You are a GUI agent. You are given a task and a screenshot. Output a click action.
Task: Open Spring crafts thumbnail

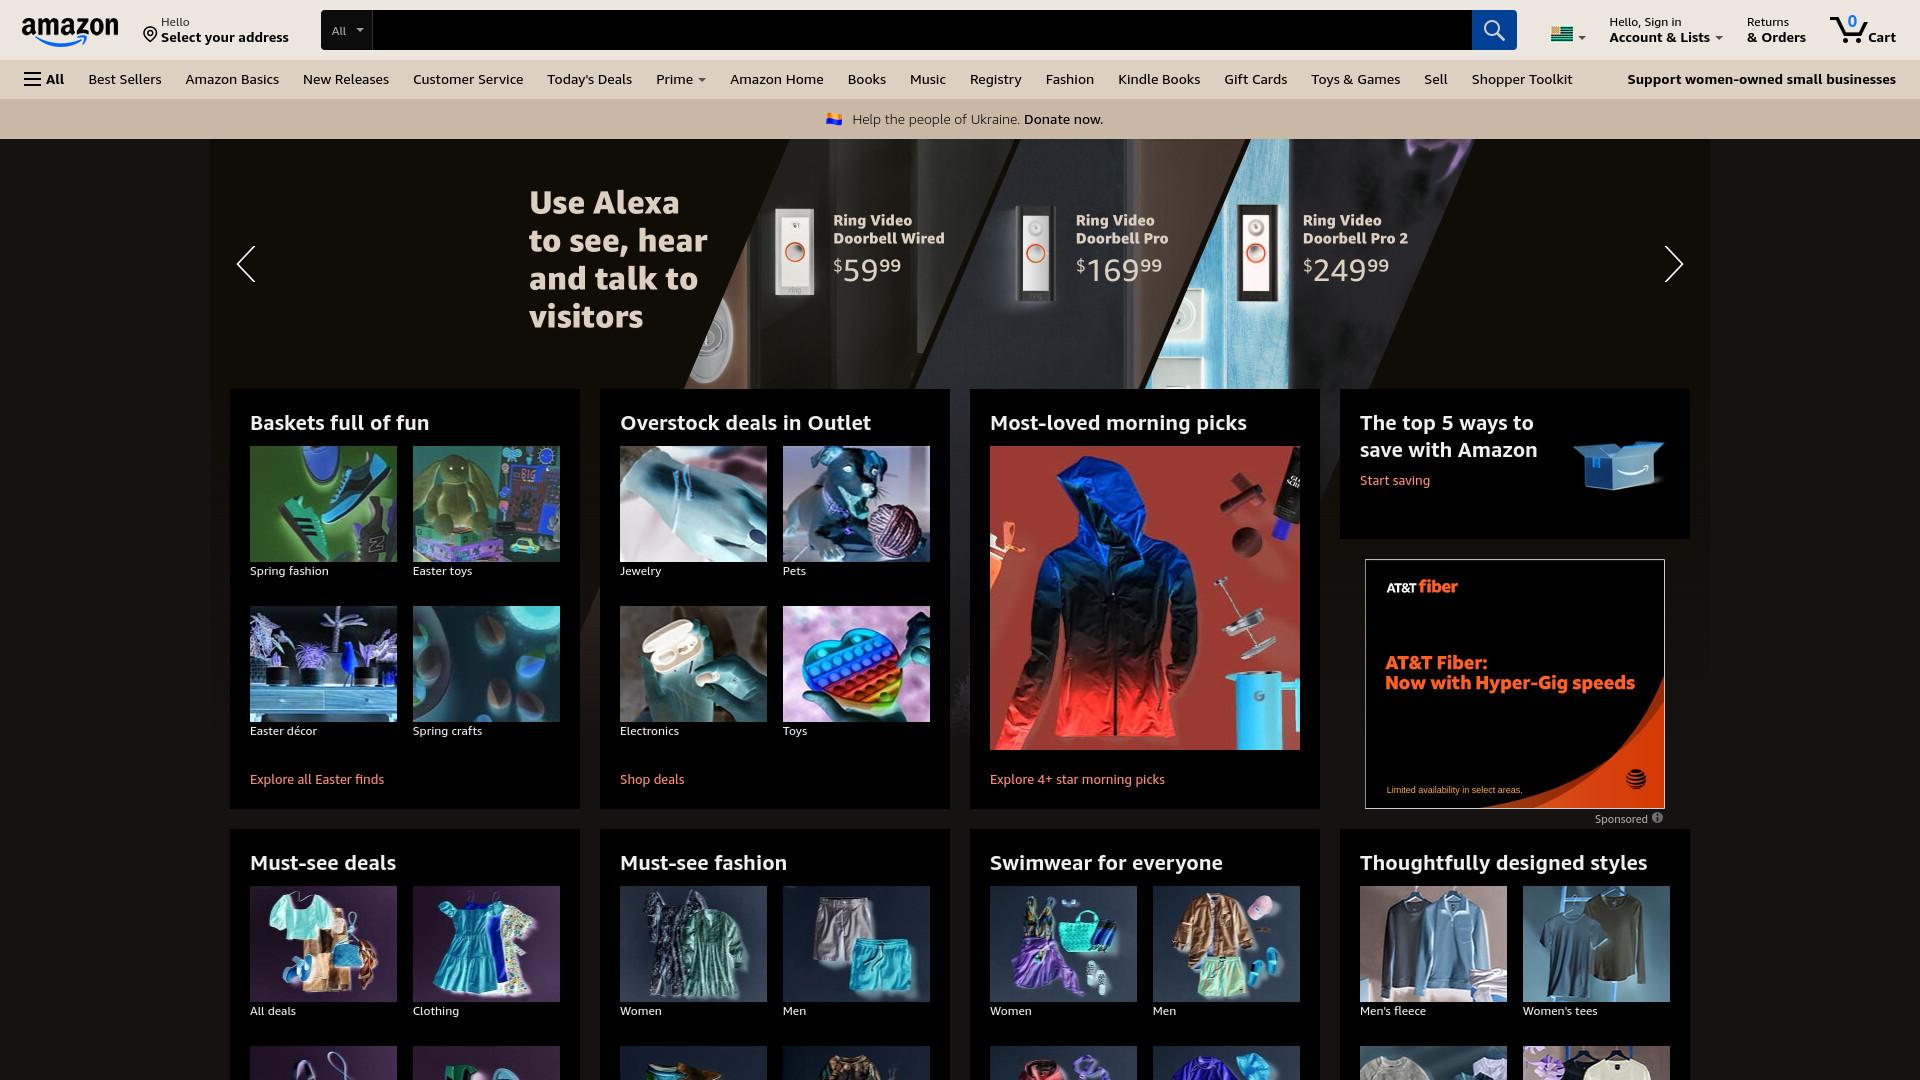(486, 664)
